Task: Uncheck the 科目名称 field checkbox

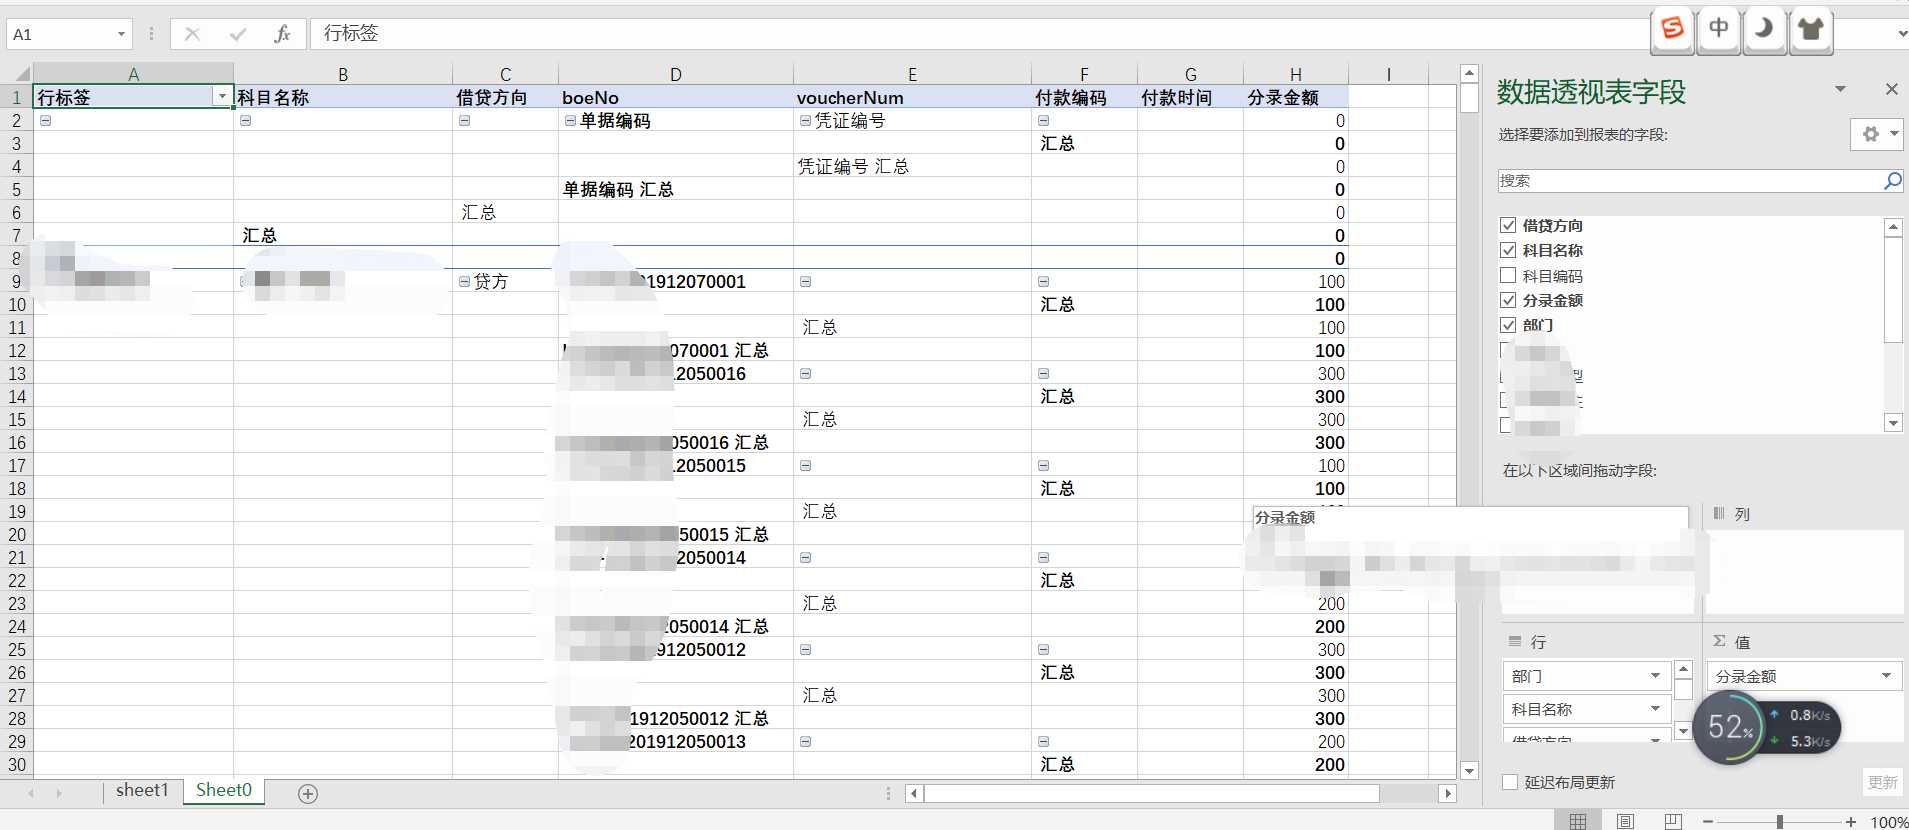Action: (1508, 250)
